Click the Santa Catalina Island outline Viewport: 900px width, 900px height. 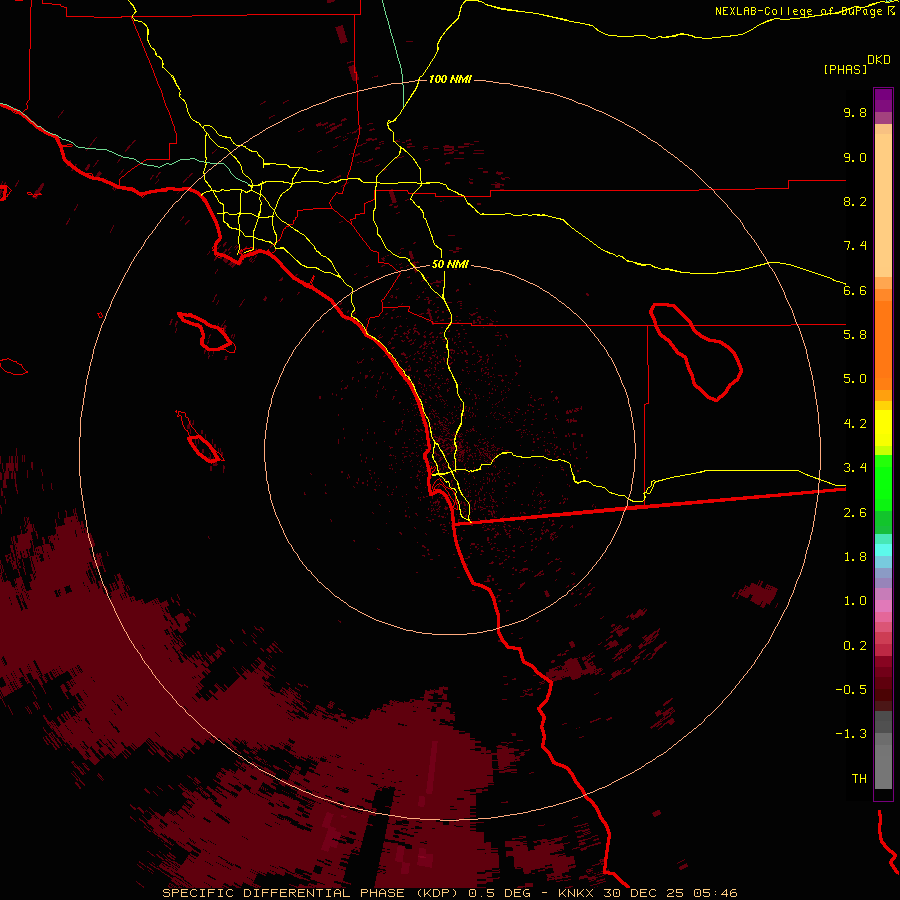coord(206,332)
